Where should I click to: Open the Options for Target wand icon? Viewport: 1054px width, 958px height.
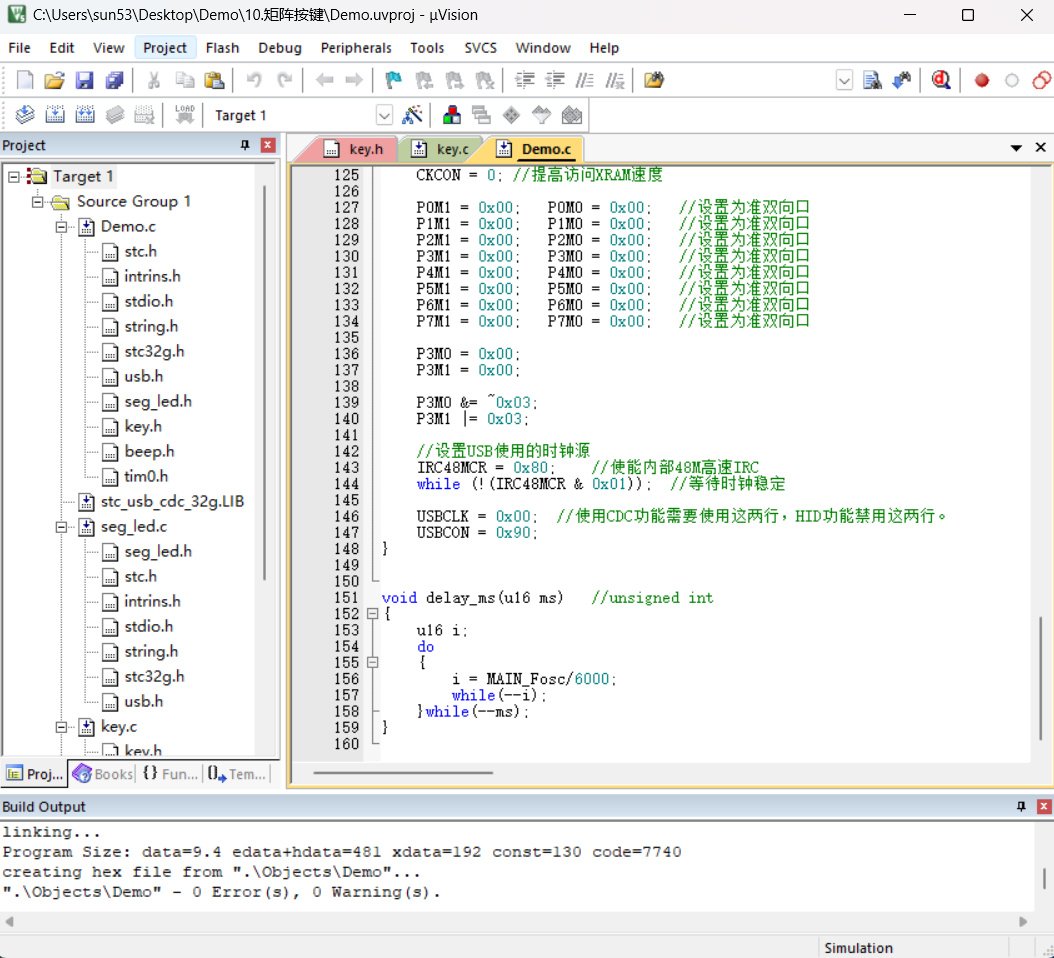(x=411, y=115)
